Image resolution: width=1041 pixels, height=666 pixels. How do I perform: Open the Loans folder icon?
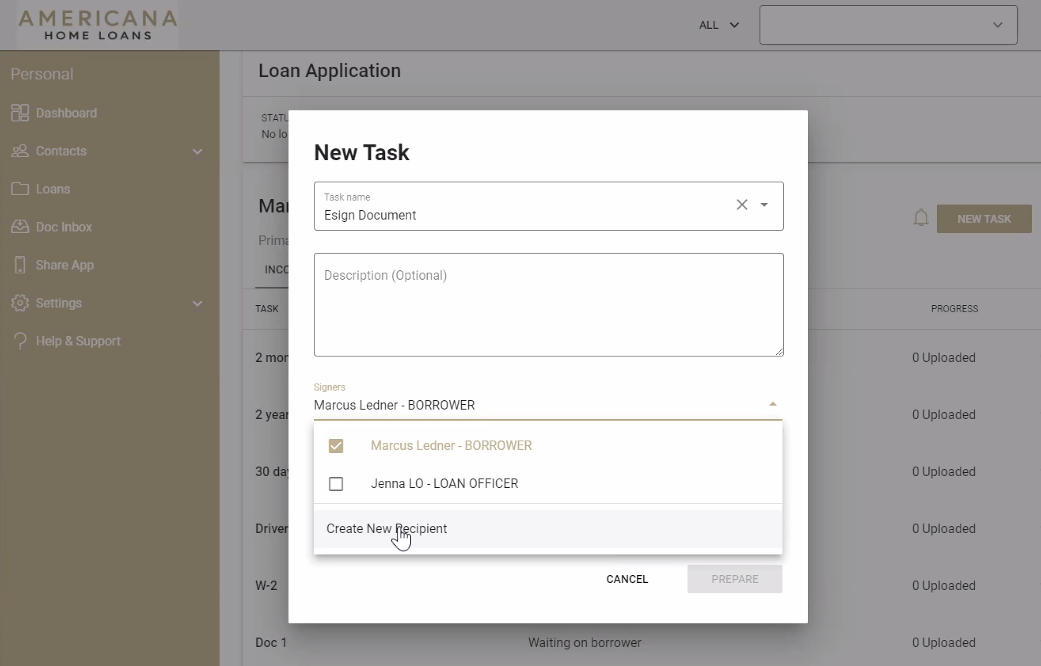20,189
